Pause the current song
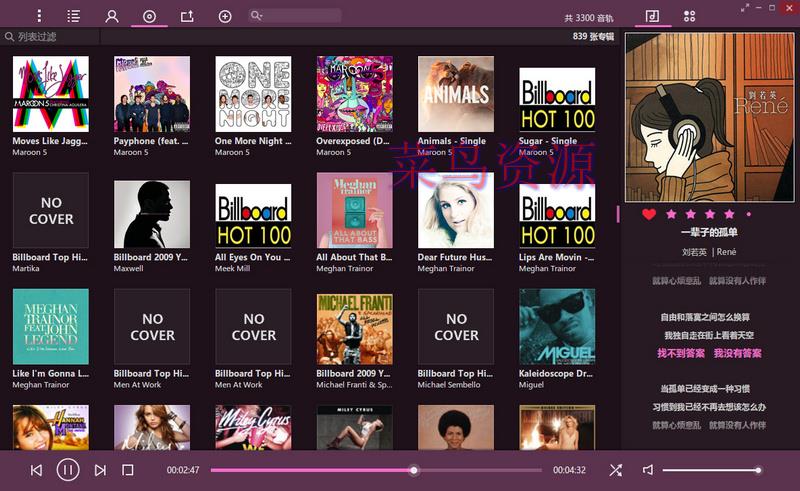 pyautogui.click(x=68, y=470)
